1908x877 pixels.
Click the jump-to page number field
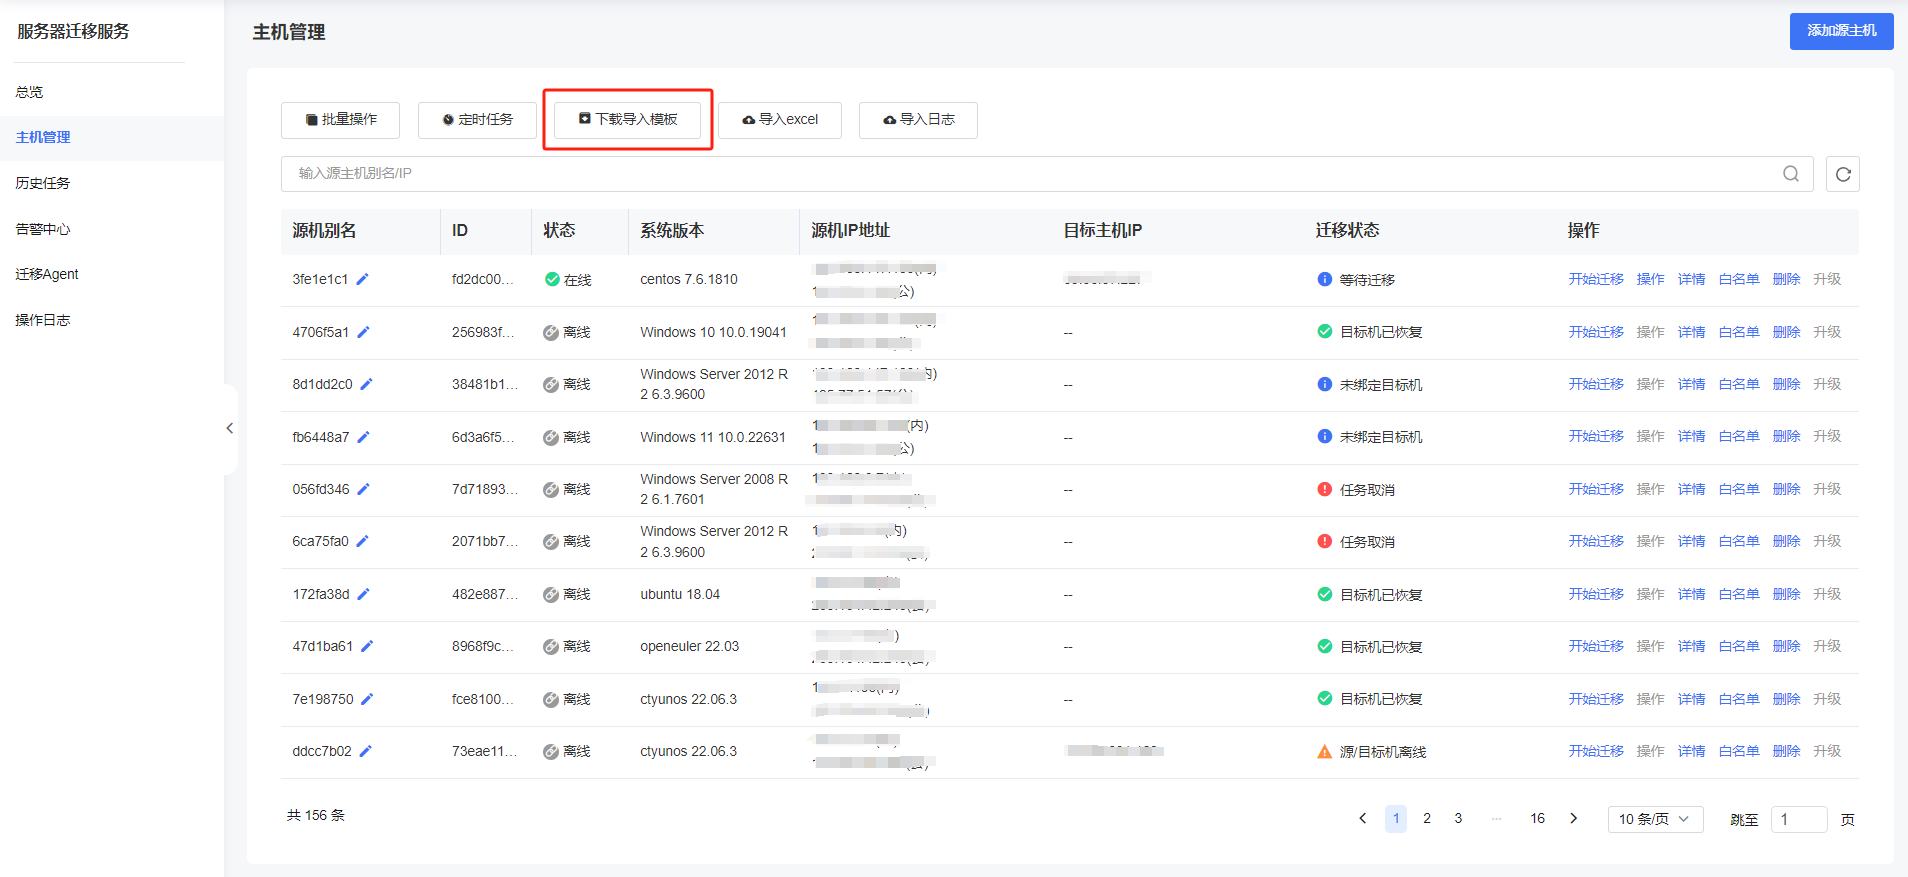tap(1799, 819)
